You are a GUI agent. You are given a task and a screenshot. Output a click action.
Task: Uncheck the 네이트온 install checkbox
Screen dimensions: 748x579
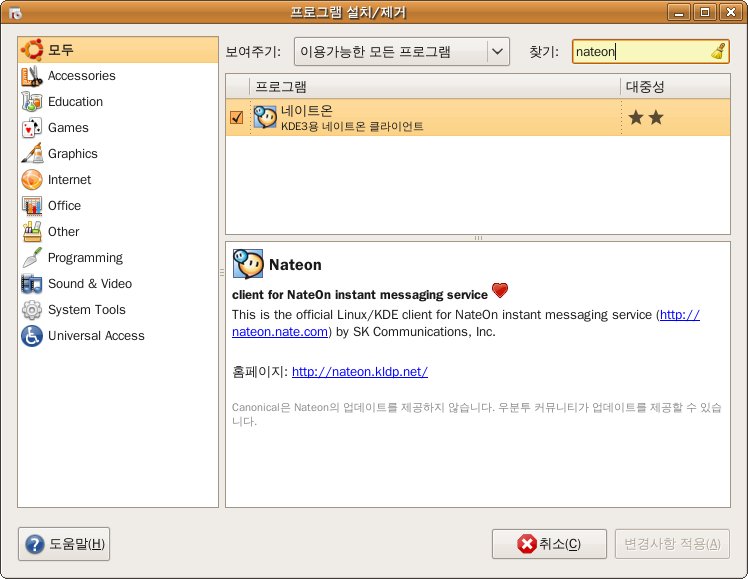(236, 117)
